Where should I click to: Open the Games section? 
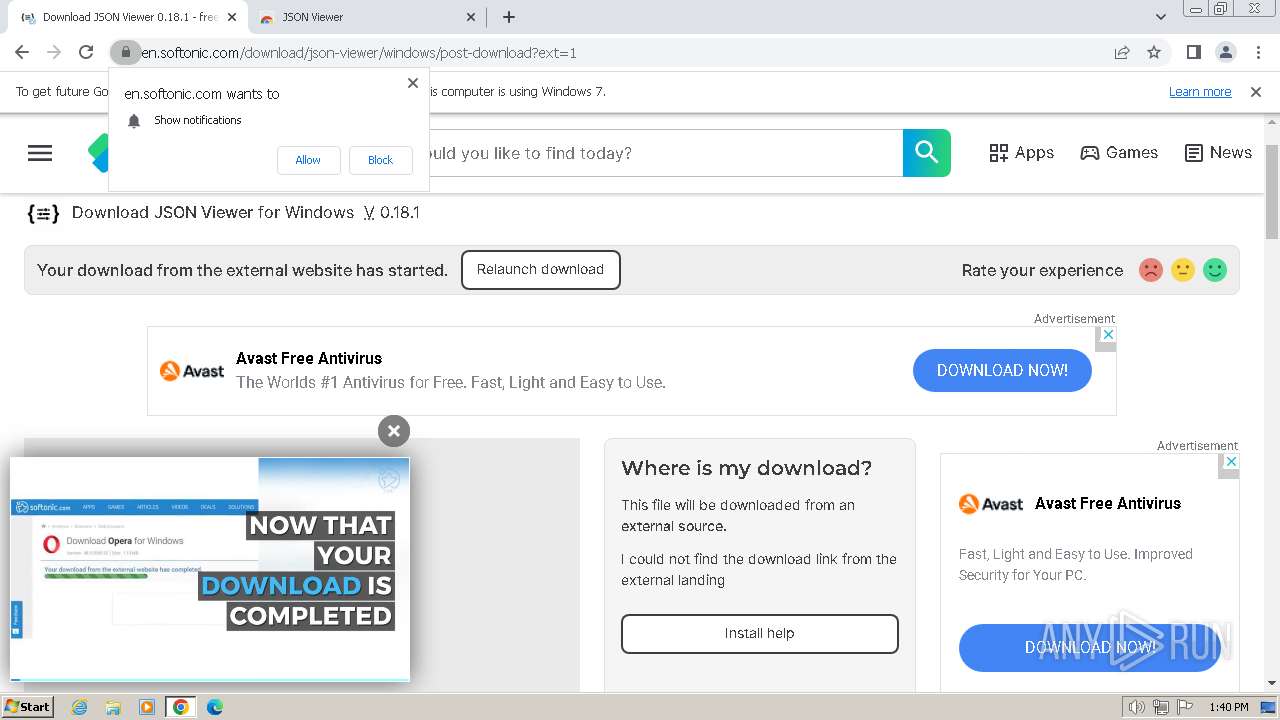(1119, 153)
